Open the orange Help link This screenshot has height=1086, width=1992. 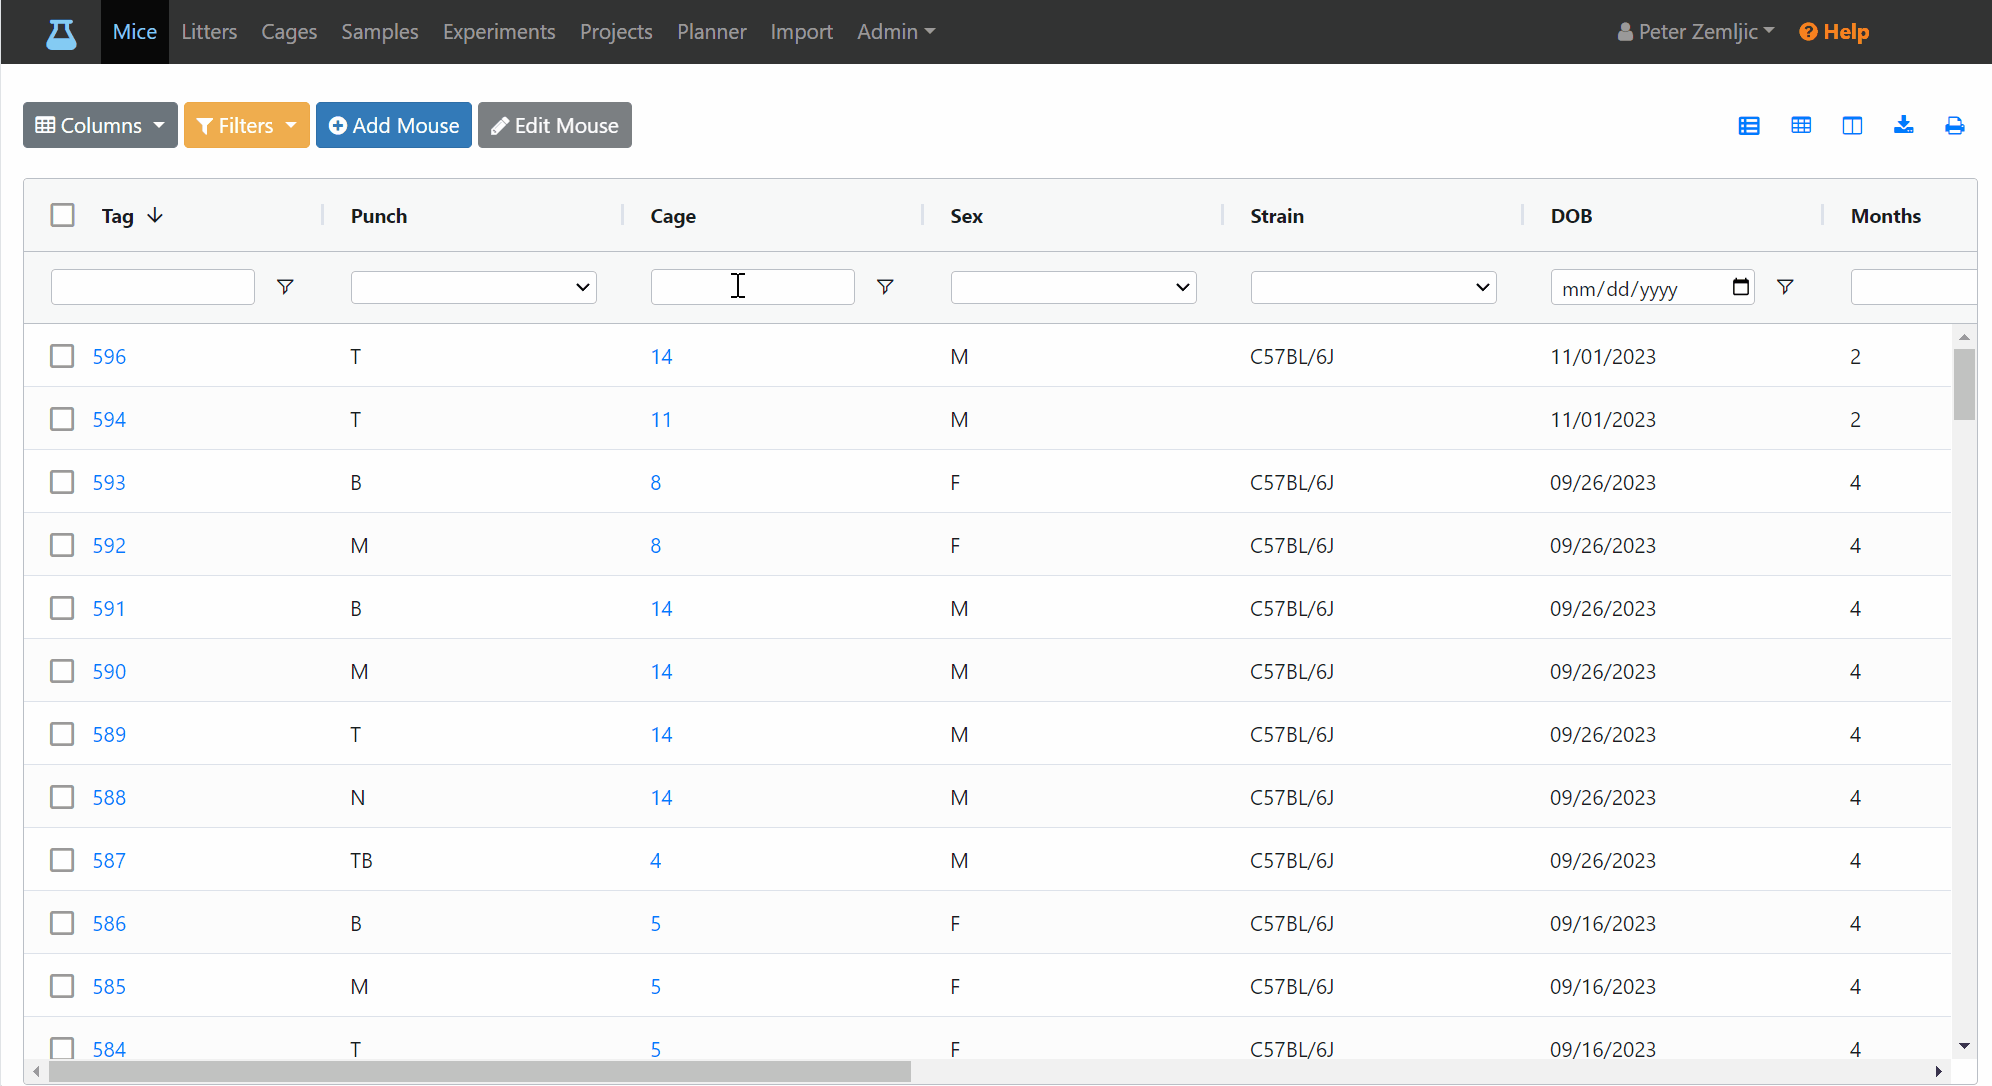click(x=1834, y=32)
